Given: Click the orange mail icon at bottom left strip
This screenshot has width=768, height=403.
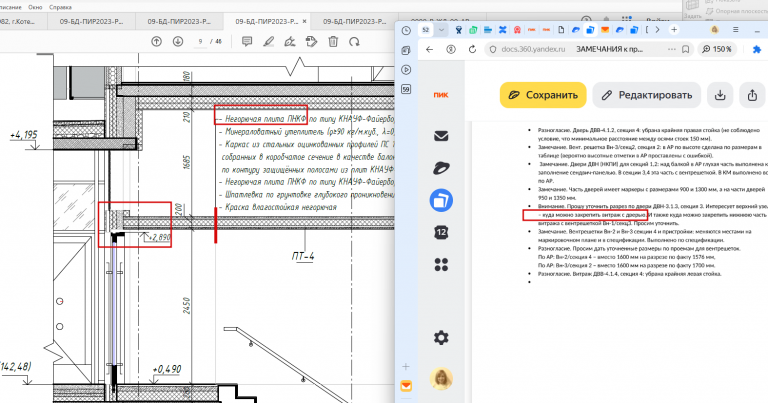Looking at the screenshot, I should tap(406, 386).
